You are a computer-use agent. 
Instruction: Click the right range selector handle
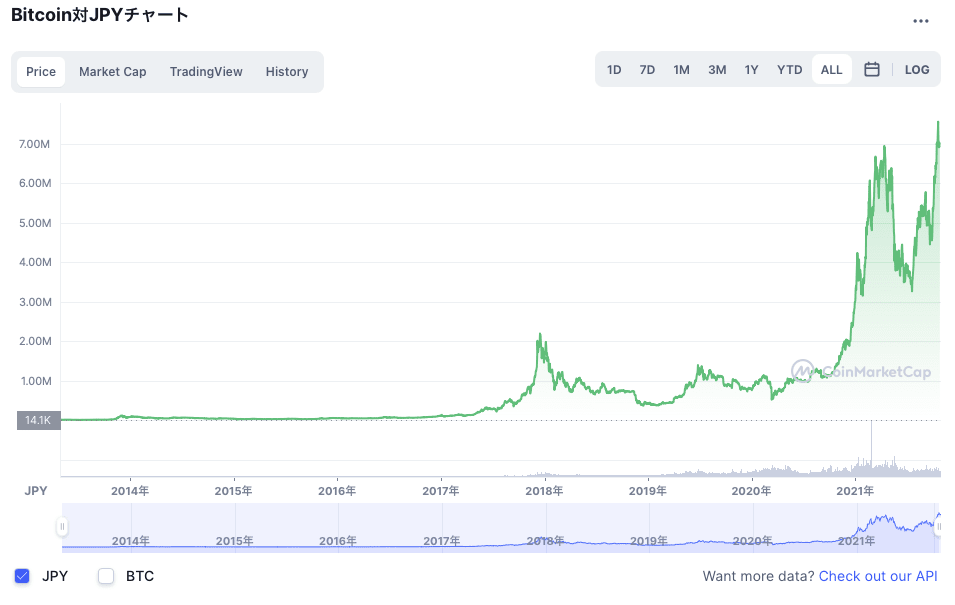coord(939,525)
